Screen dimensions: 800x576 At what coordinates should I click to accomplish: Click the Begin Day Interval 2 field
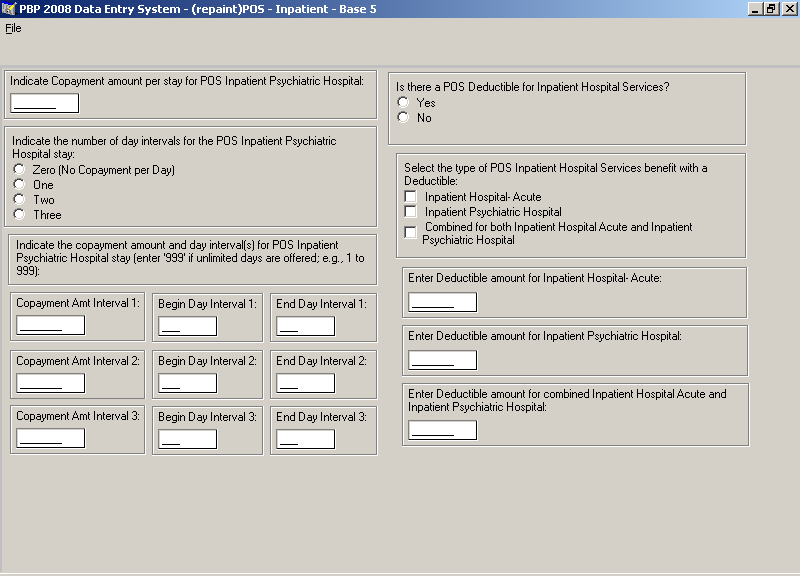coord(188,383)
